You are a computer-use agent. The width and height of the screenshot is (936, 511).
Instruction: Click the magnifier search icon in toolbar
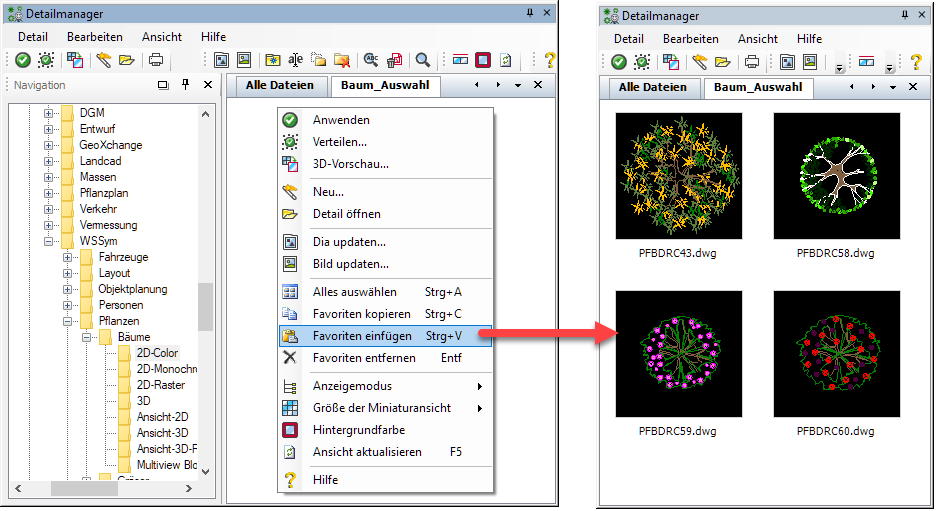point(423,60)
